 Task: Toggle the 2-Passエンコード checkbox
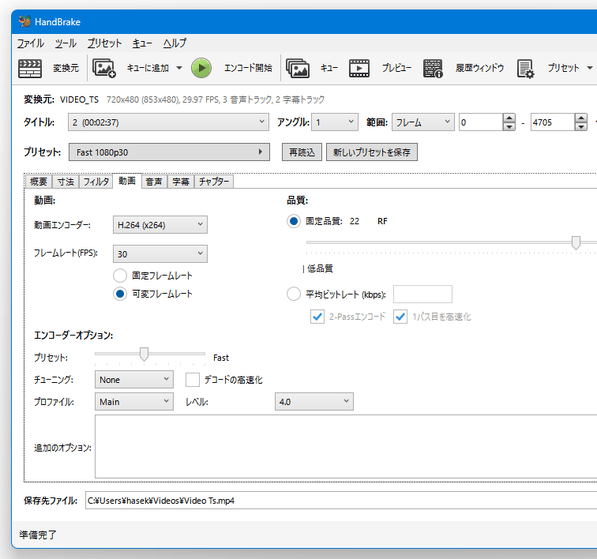[x=317, y=317]
